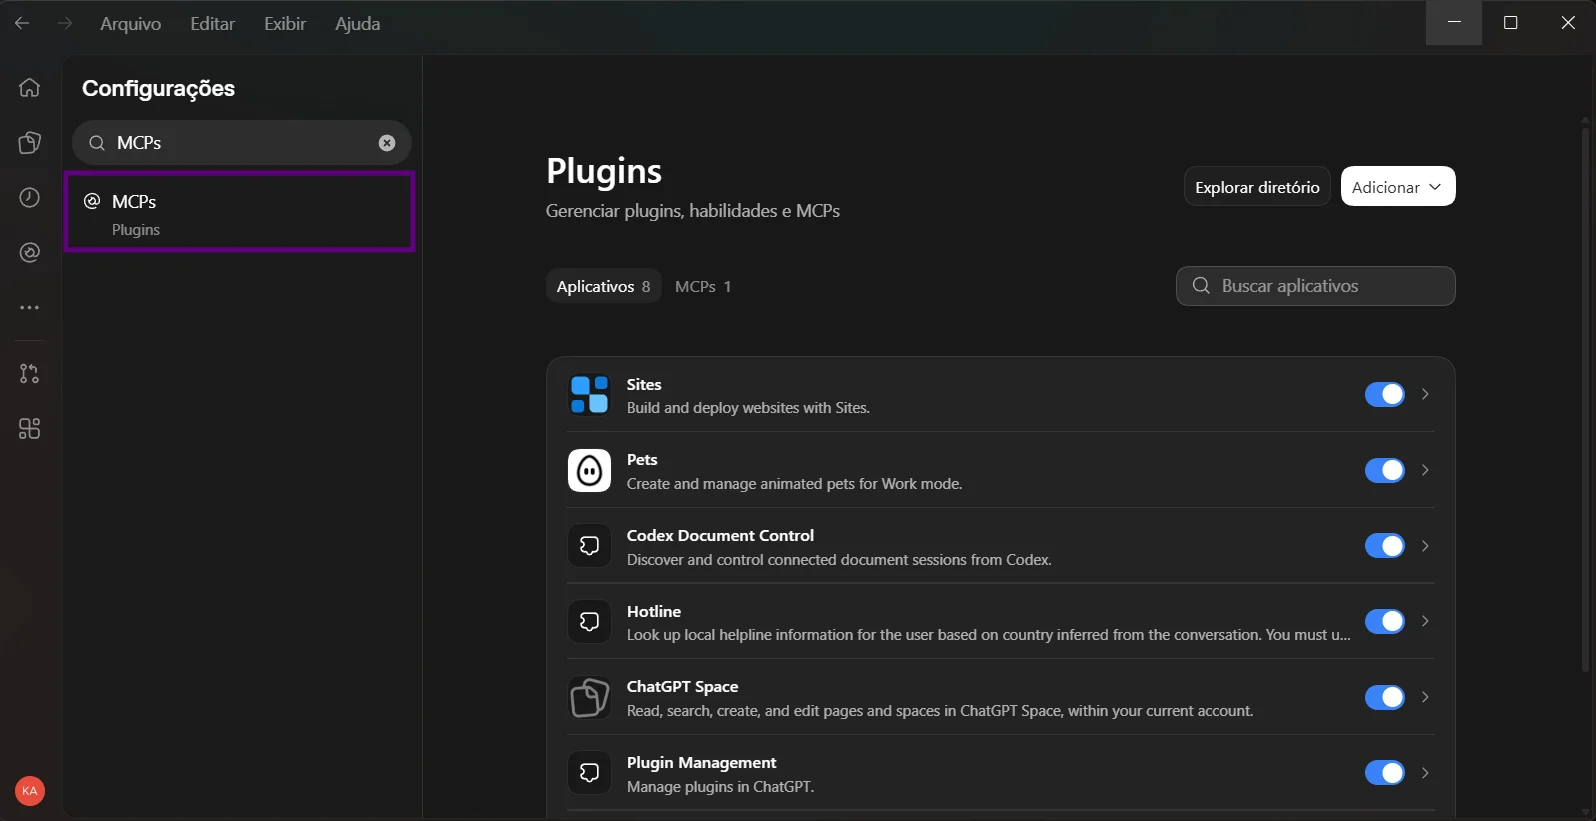The height and width of the screenshot is (821, 1596).
Task: Click the pull request branch icon in the sidebar
Action: pos(29,373)
